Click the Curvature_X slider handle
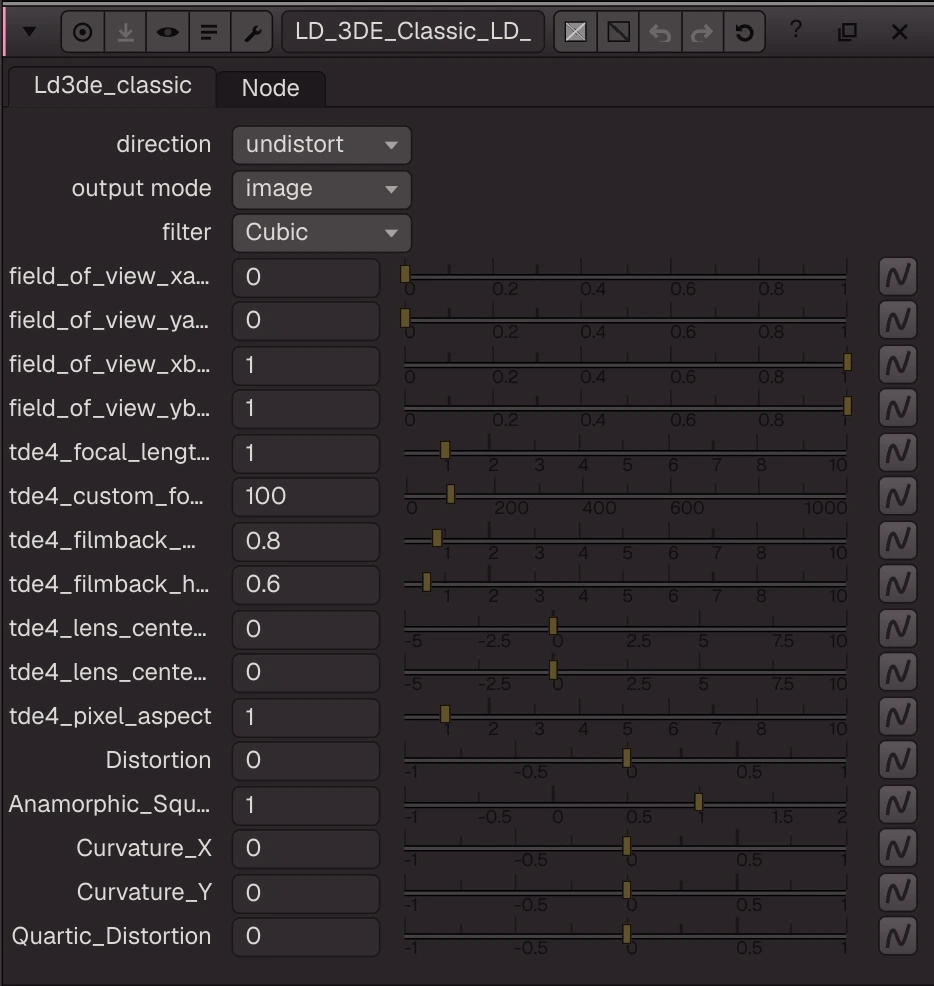Image resolution: width=934 pixels, height=986 pixels. pos(626,846)
